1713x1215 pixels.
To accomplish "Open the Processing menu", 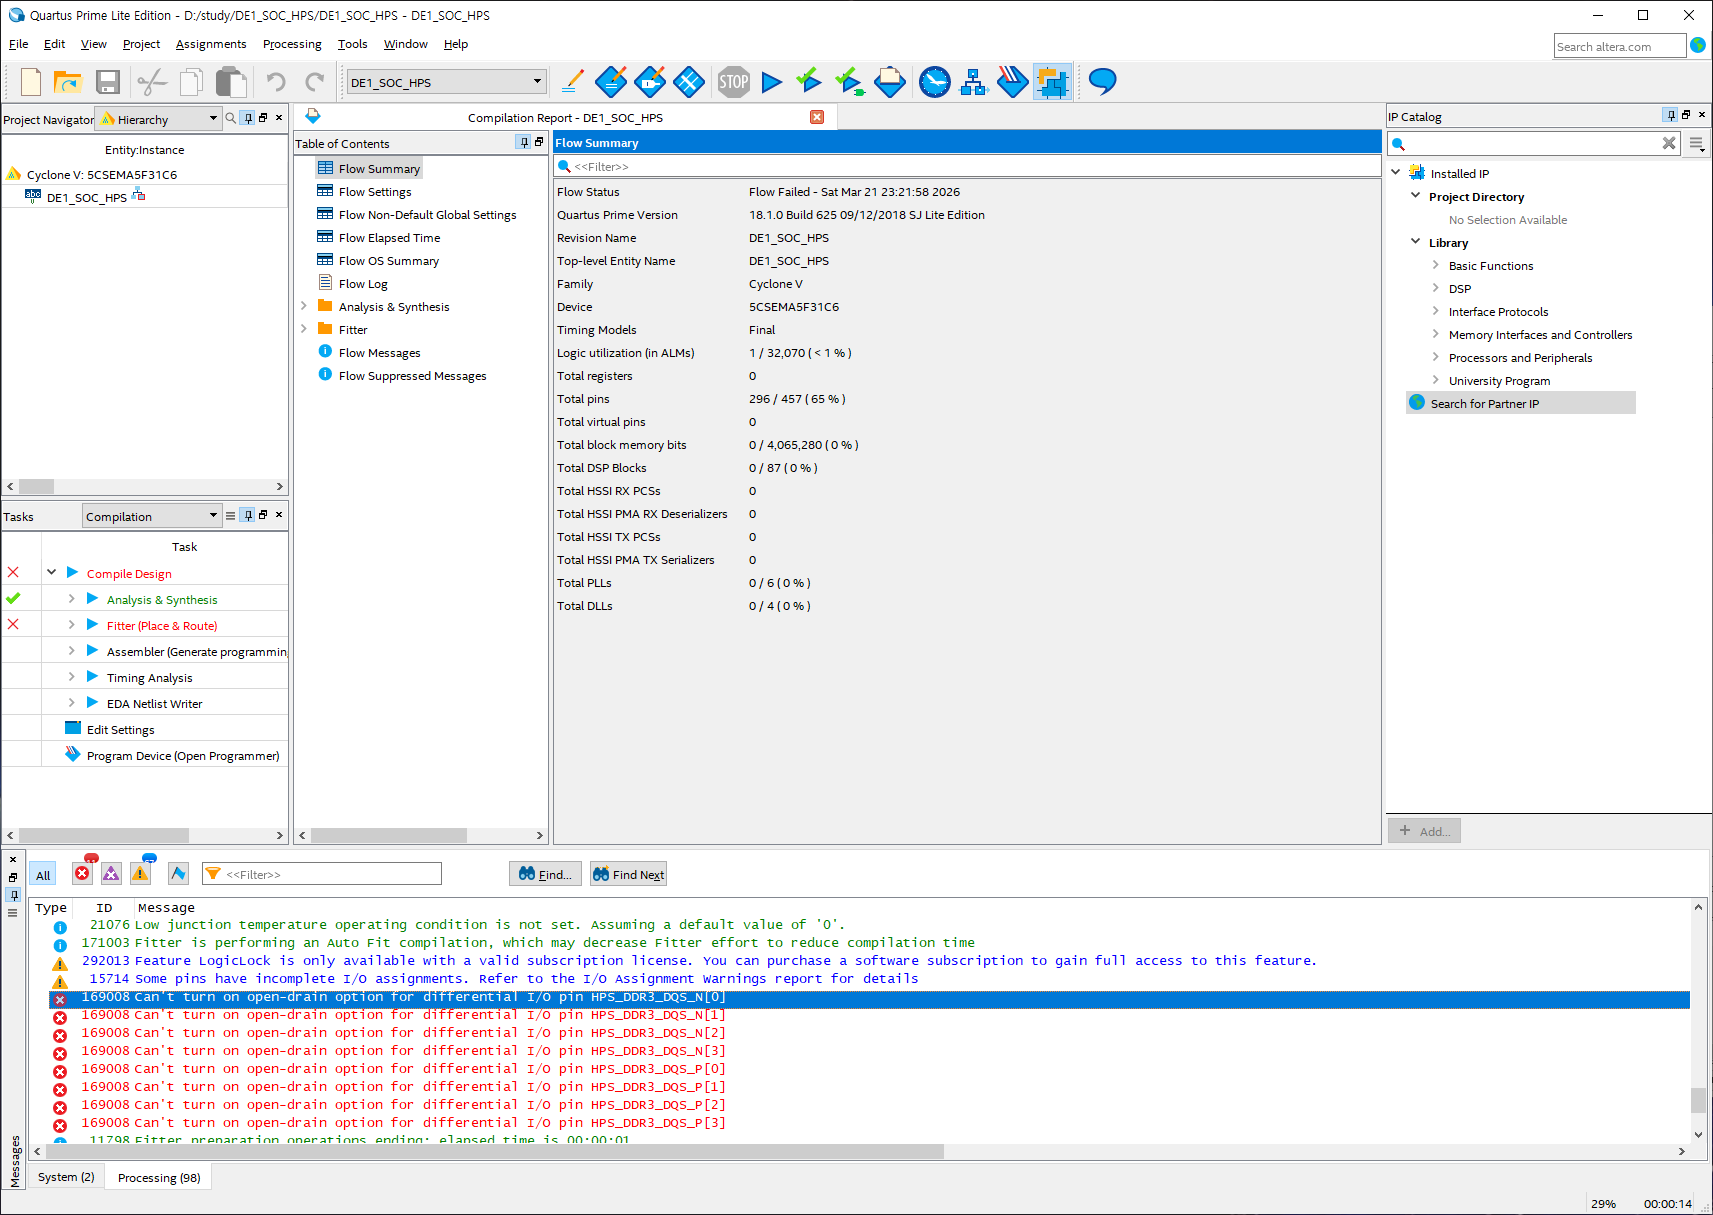I will click(292, 44).
